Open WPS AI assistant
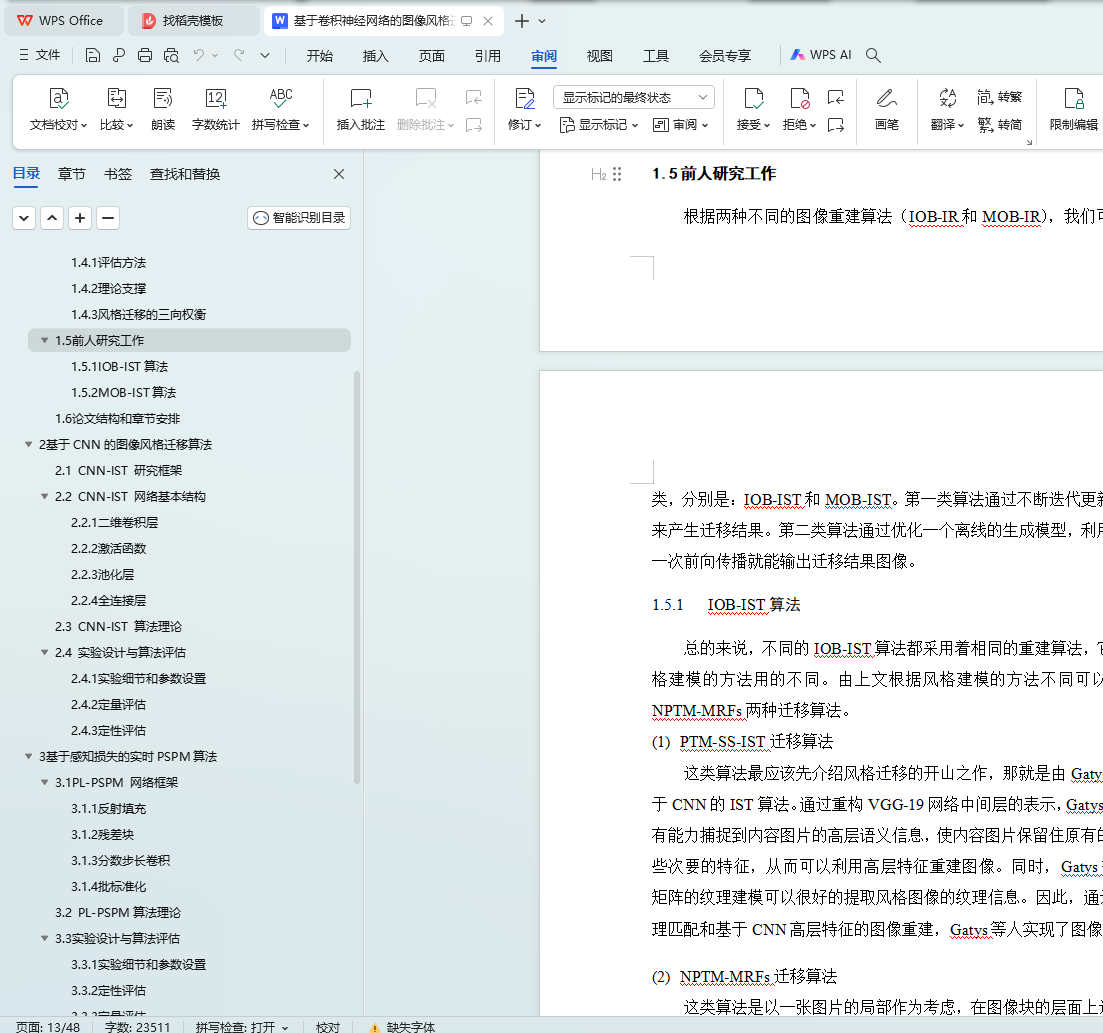The height and width of the screenshot is (1033, 1103). (x=821, y=55)
